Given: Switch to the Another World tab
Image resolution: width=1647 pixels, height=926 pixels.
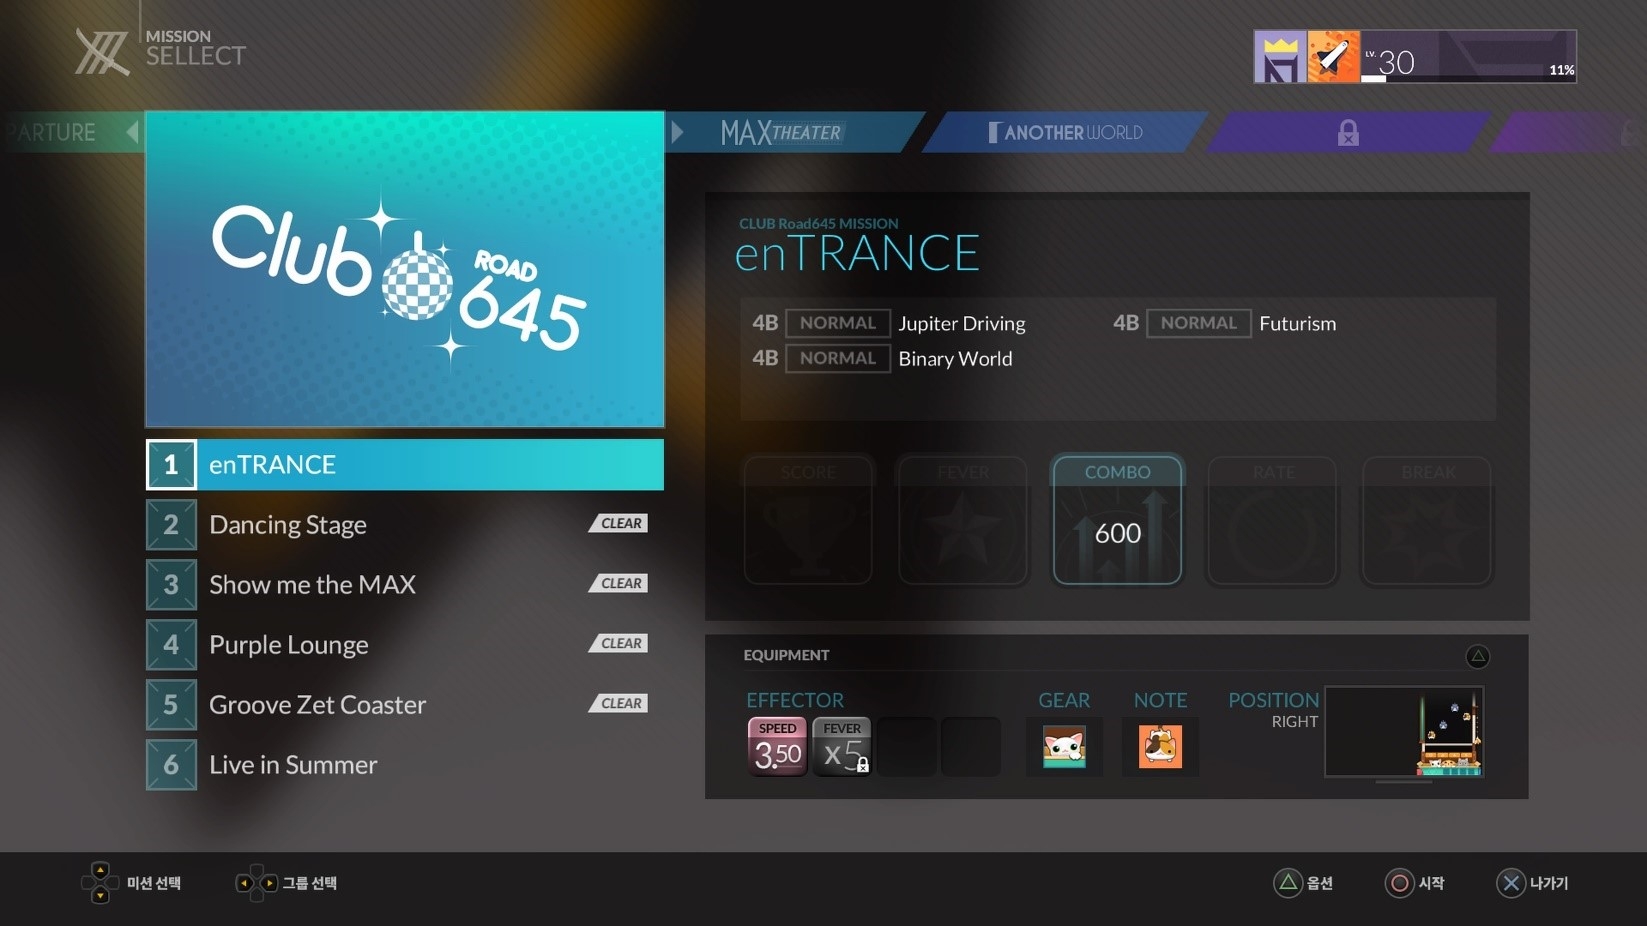Looking at the screenshot, I should [x=1066, y=132].
